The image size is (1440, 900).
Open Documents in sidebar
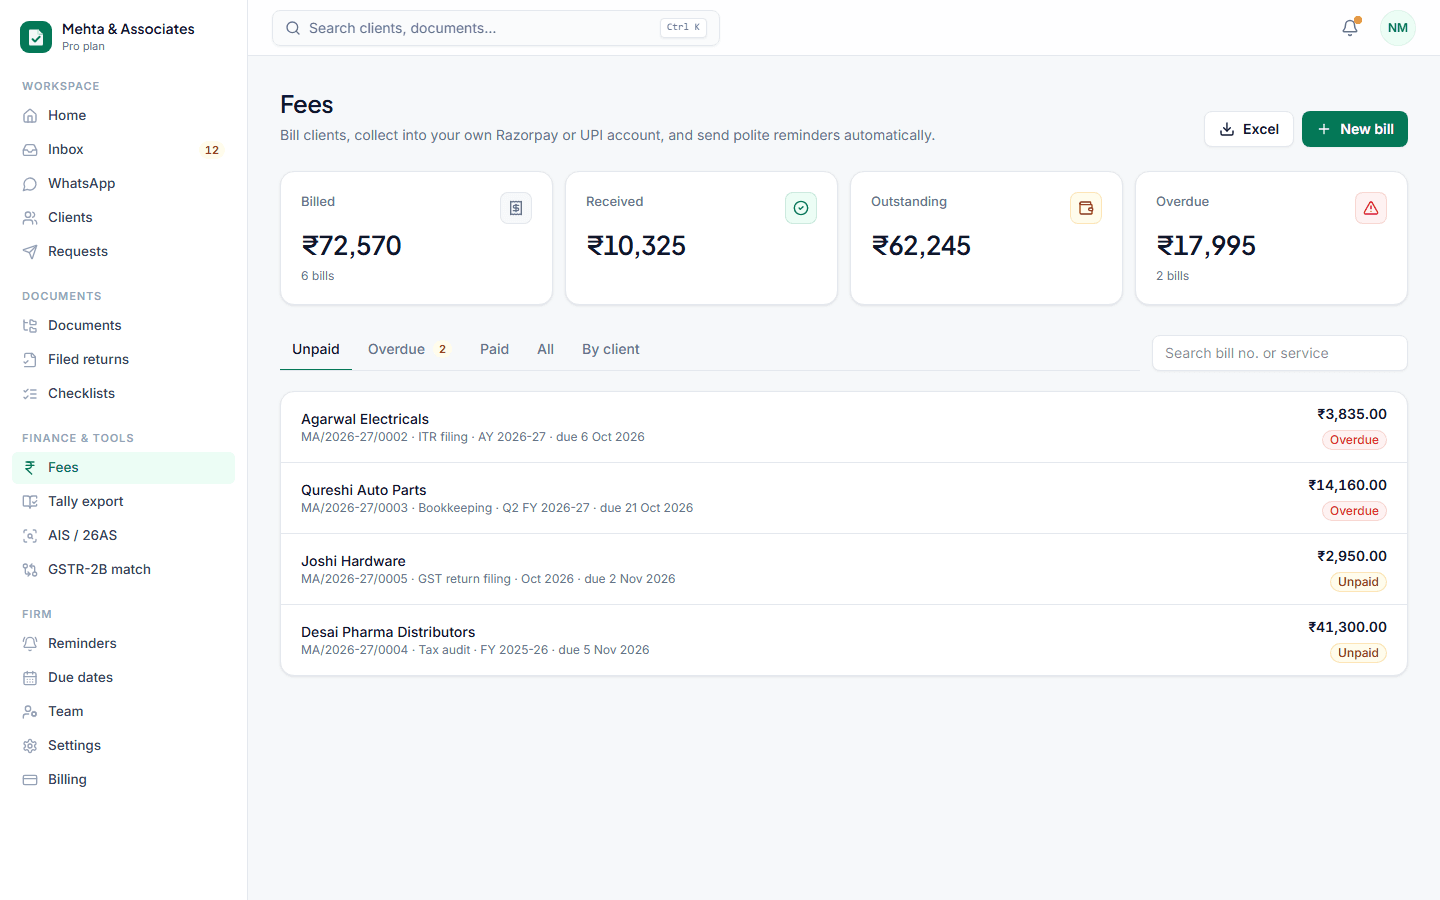coord(124,325)
